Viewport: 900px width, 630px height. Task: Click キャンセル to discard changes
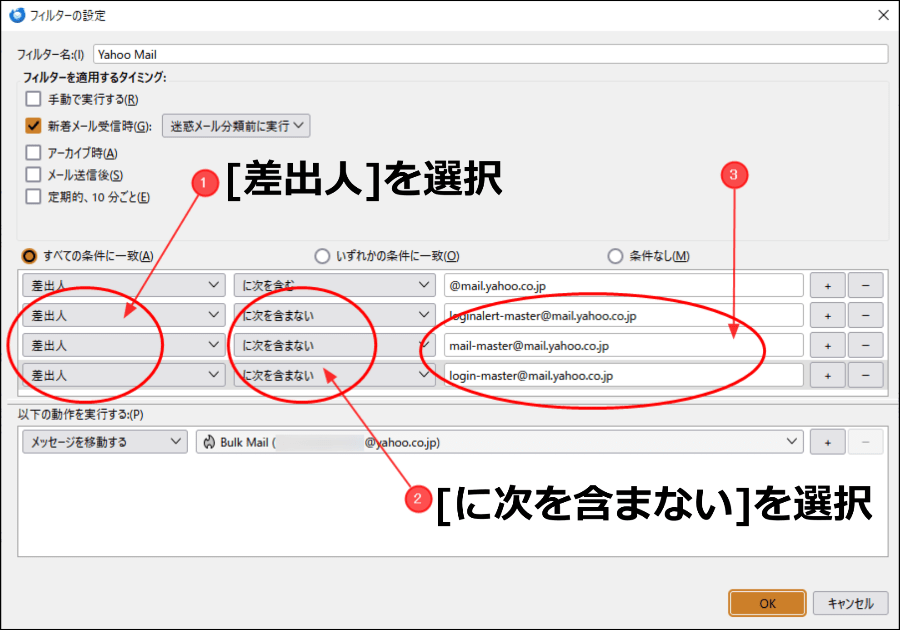click(x=851, y=603)
